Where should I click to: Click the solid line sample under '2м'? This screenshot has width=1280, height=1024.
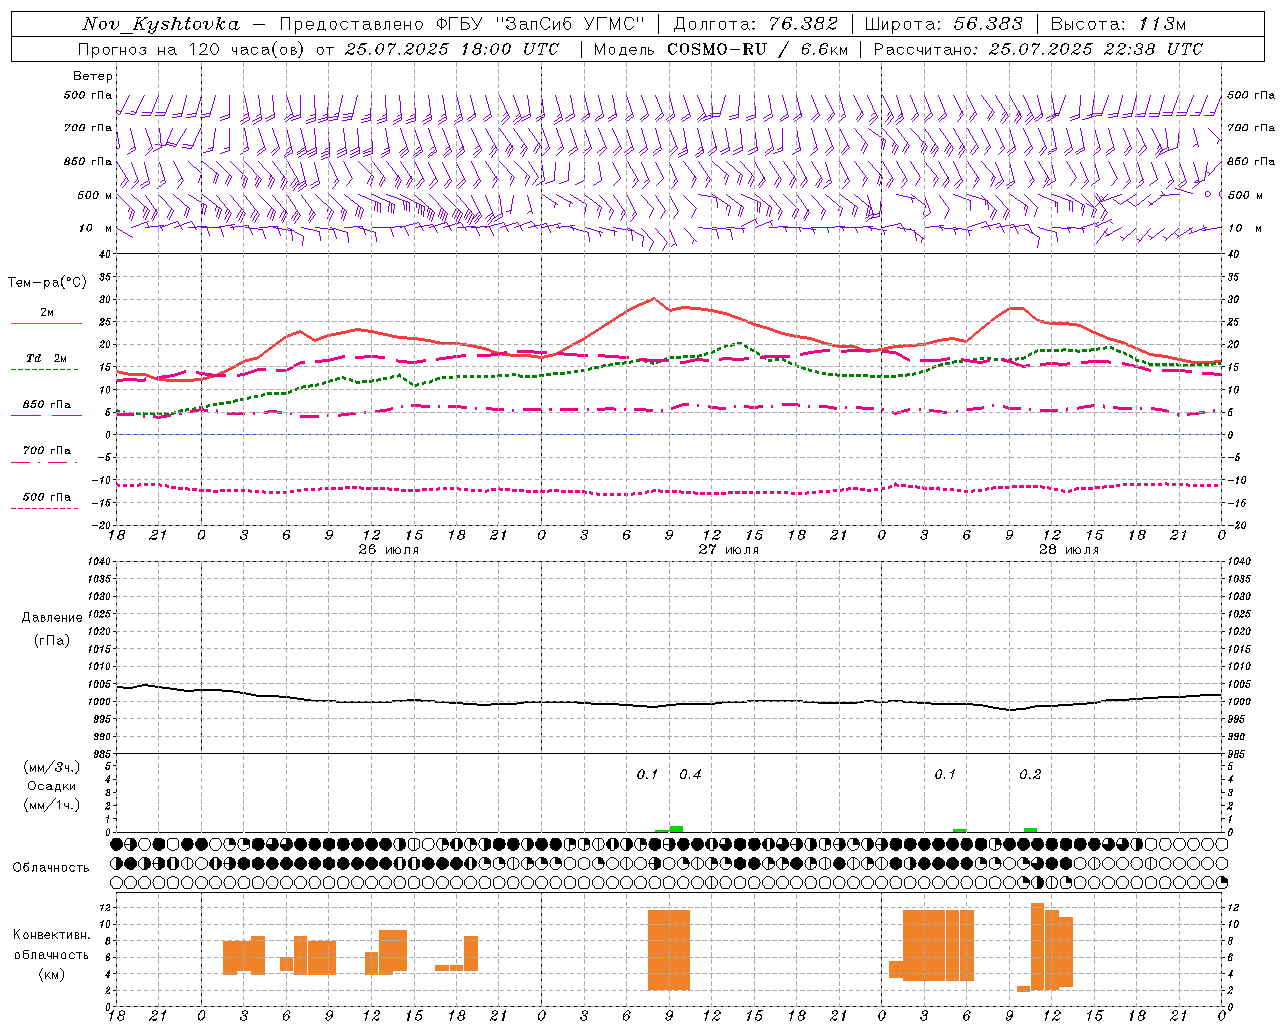point(46,324)
